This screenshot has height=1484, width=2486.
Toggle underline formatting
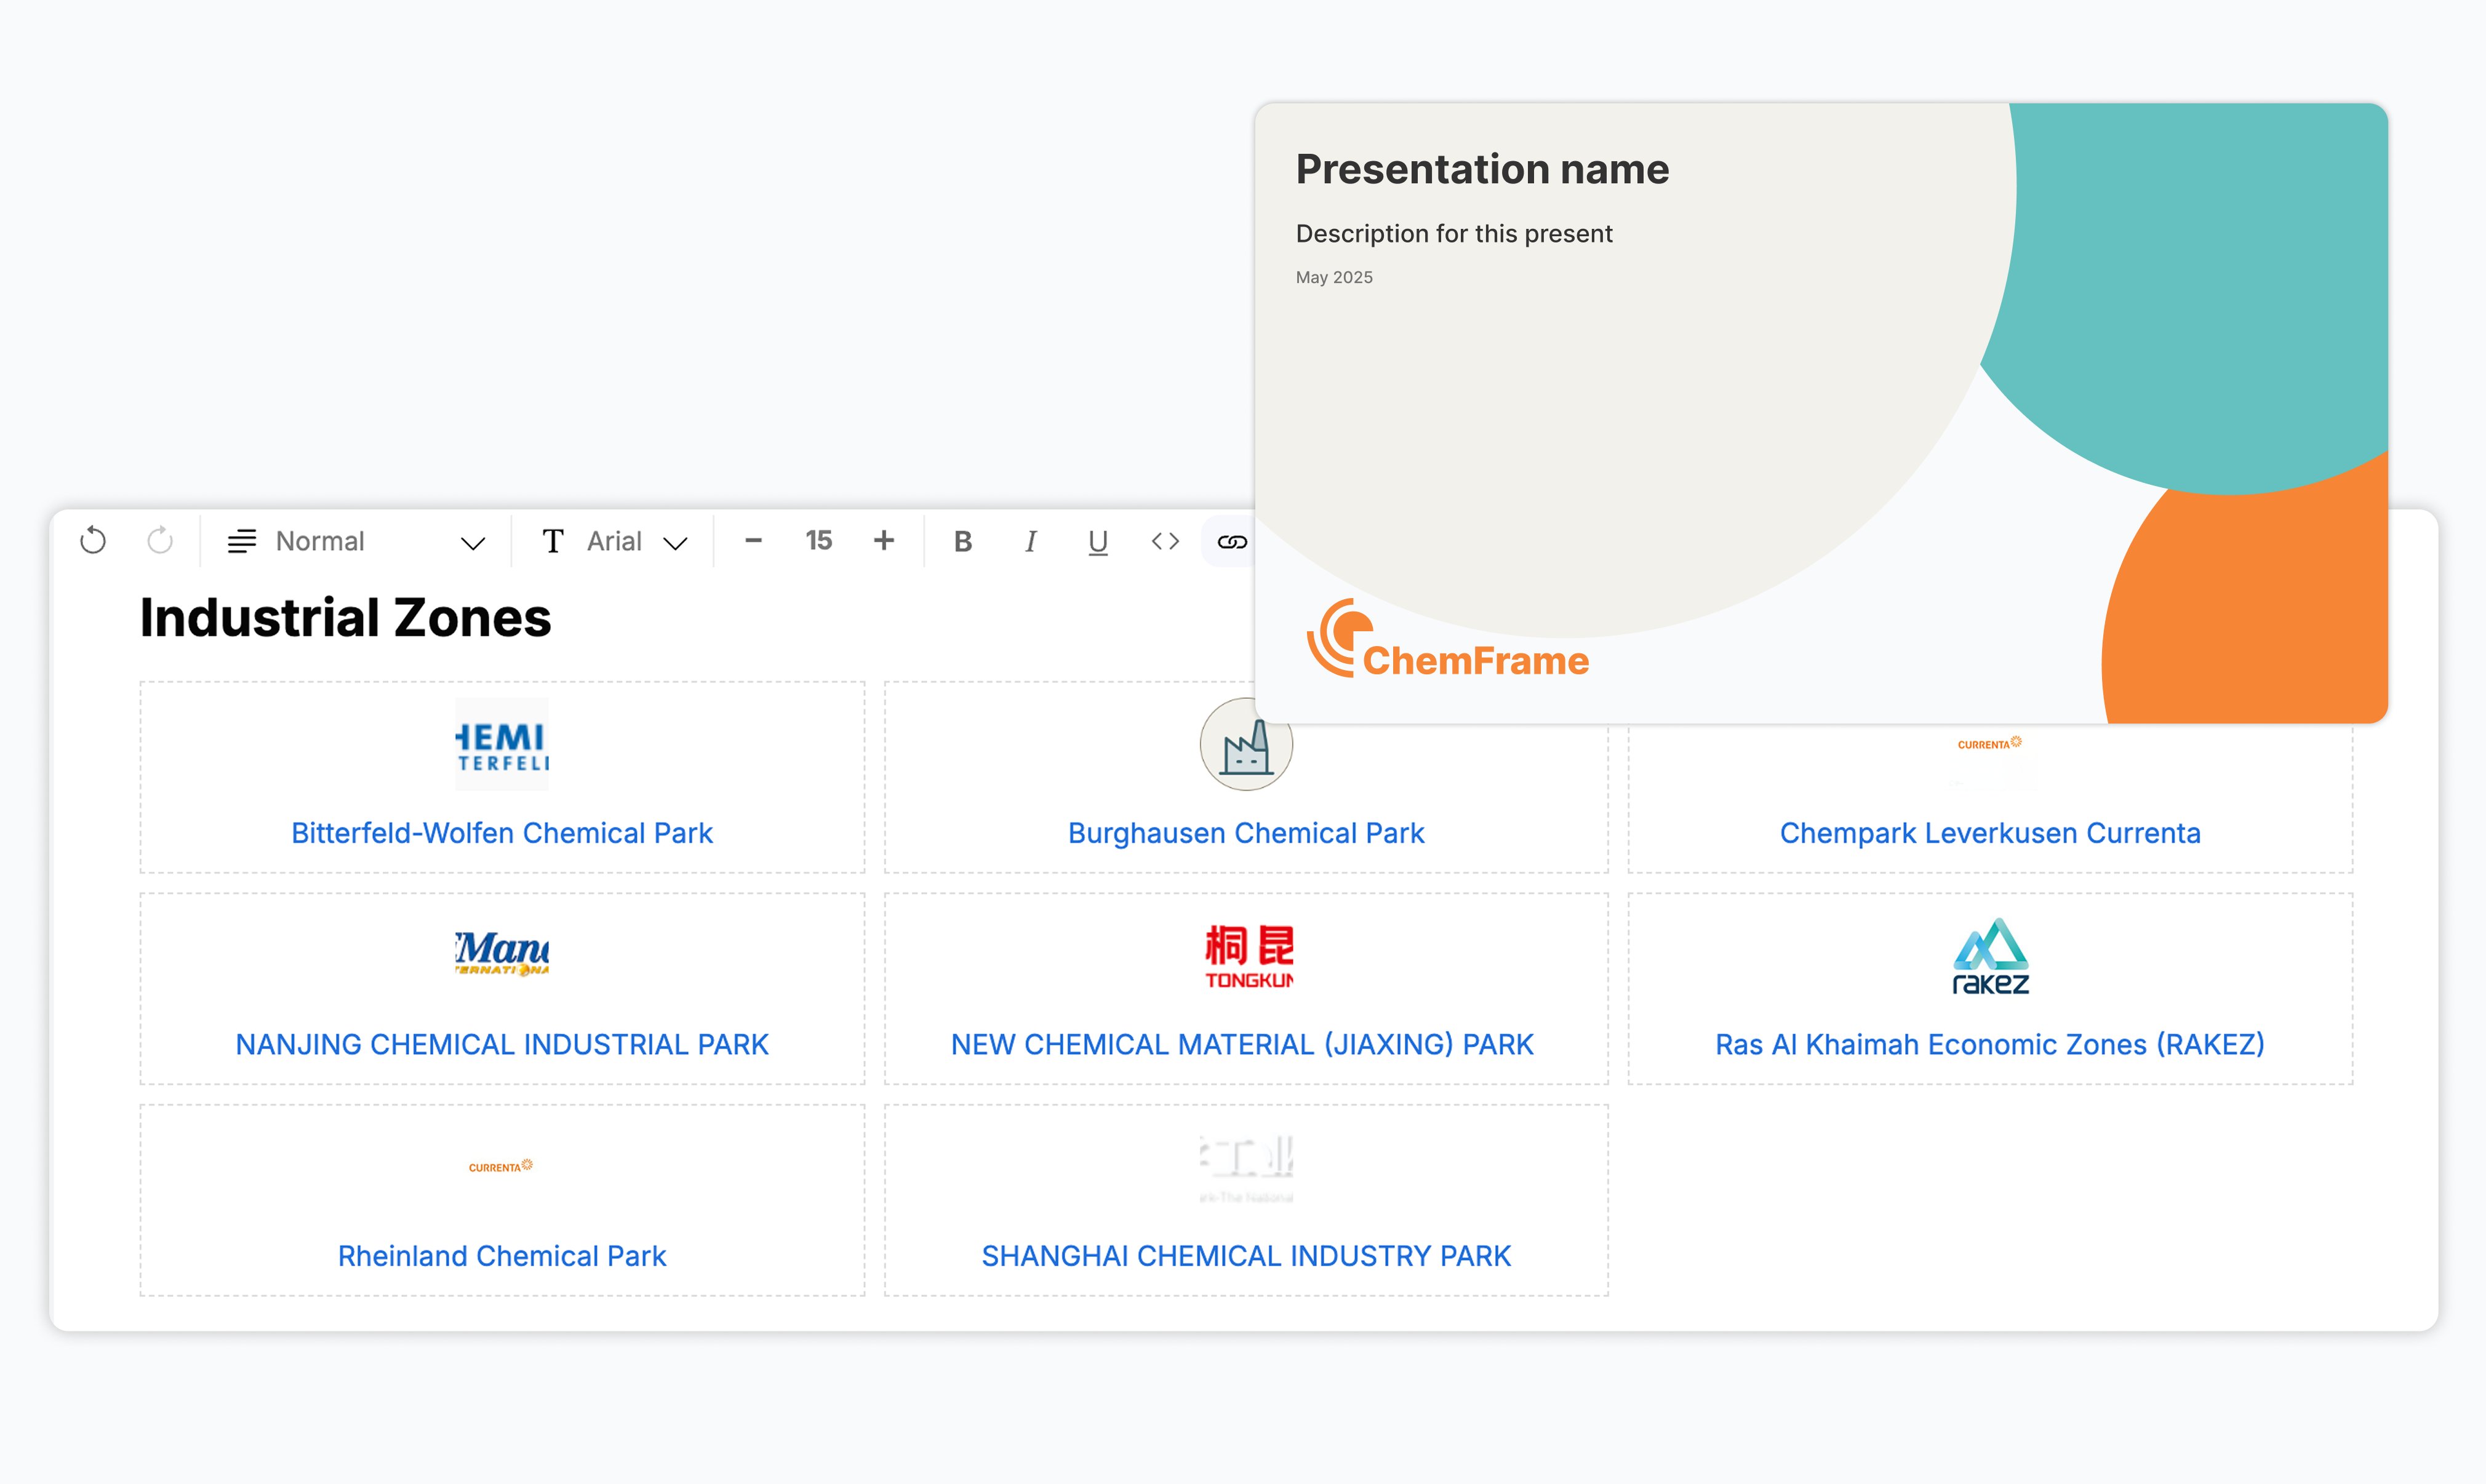tap(1098, 542)
